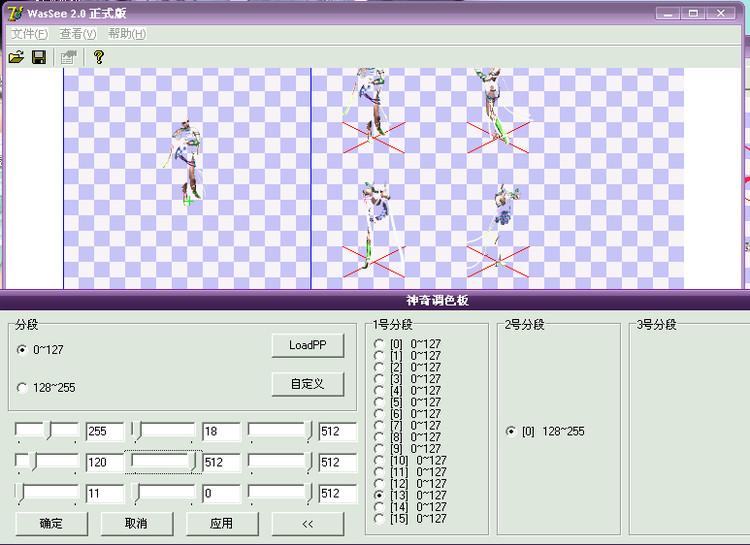The image size is (750, 545).
Task: Click the 自定义 button
Action: [x=308, y=384]
